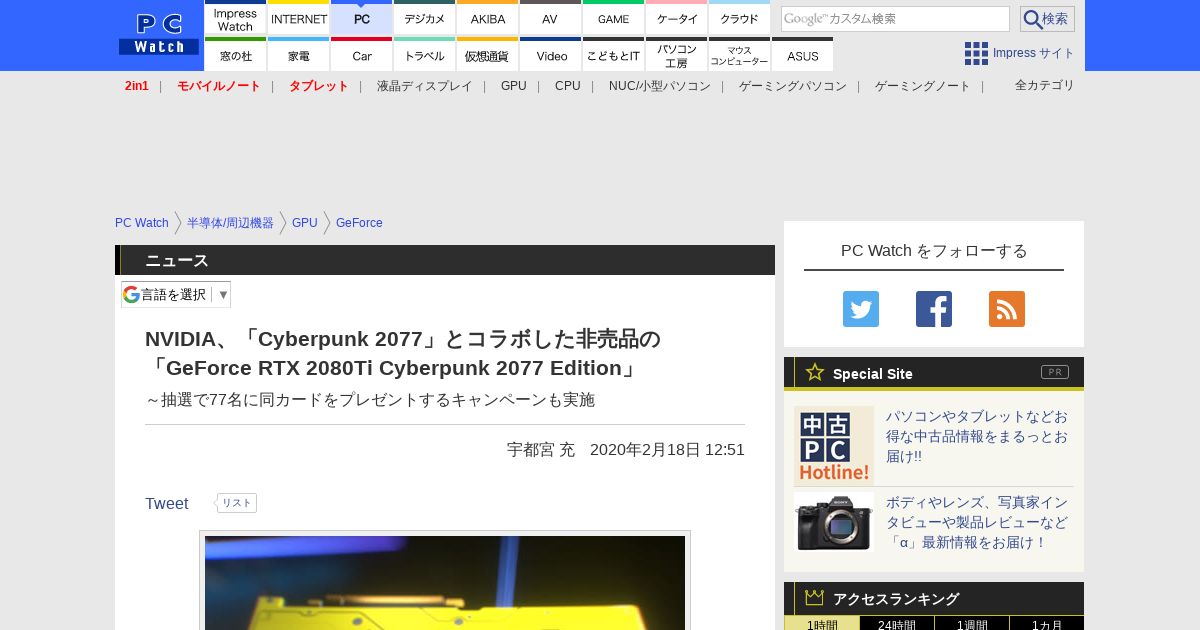Go to the NUC/小型パソコン category

point(660,86)
